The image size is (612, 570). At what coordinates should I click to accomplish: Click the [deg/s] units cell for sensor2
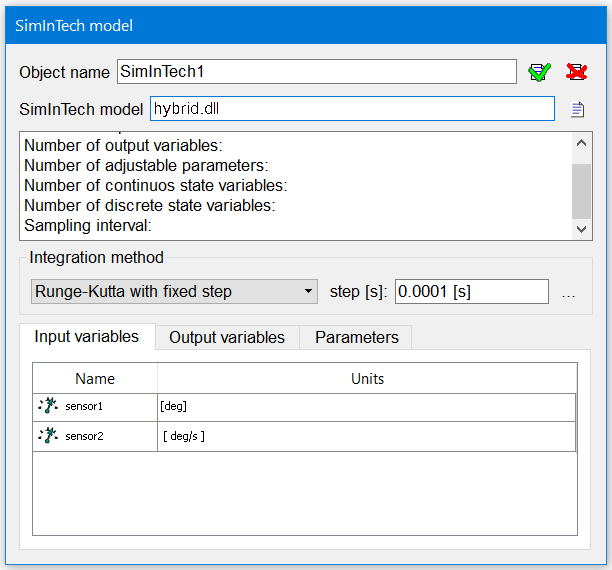[x=366, y=436]
